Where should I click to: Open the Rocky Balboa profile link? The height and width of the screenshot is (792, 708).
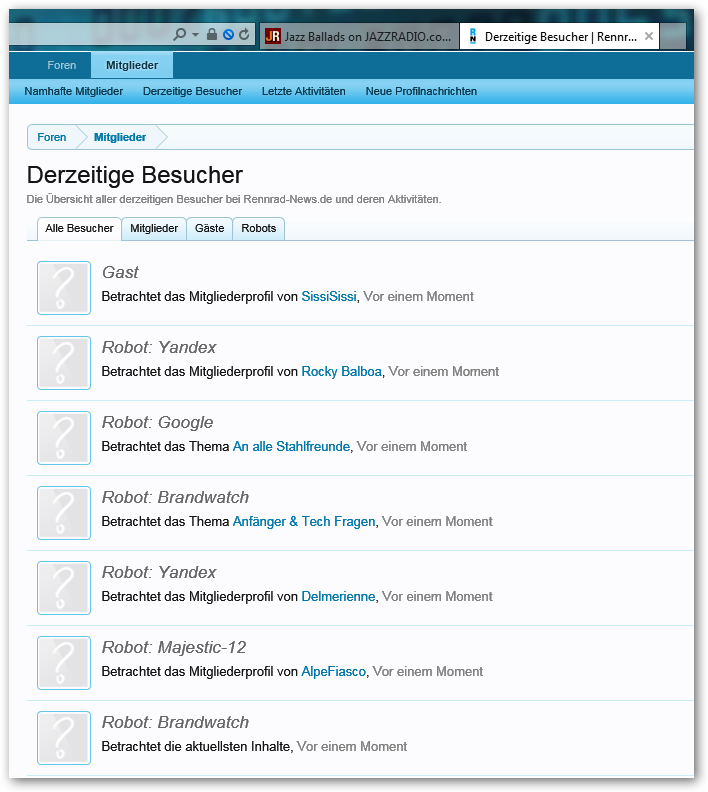point(341,372)
